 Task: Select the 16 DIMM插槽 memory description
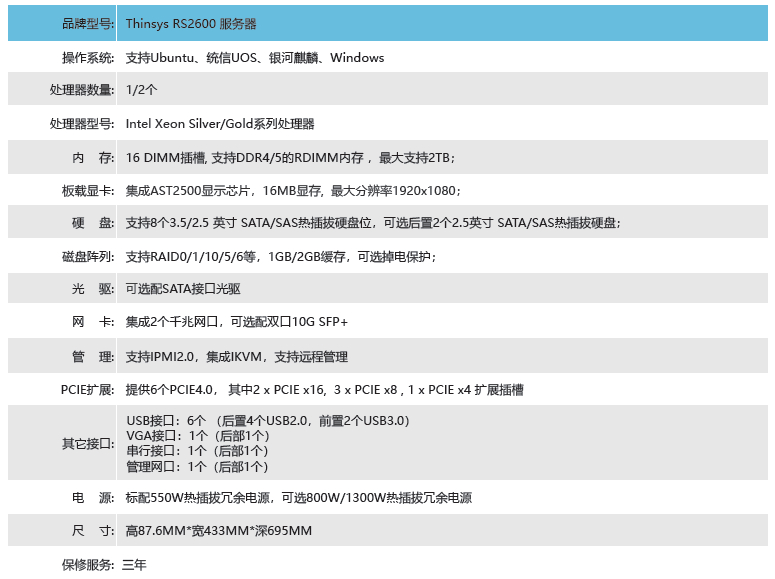tap(291, 158)
